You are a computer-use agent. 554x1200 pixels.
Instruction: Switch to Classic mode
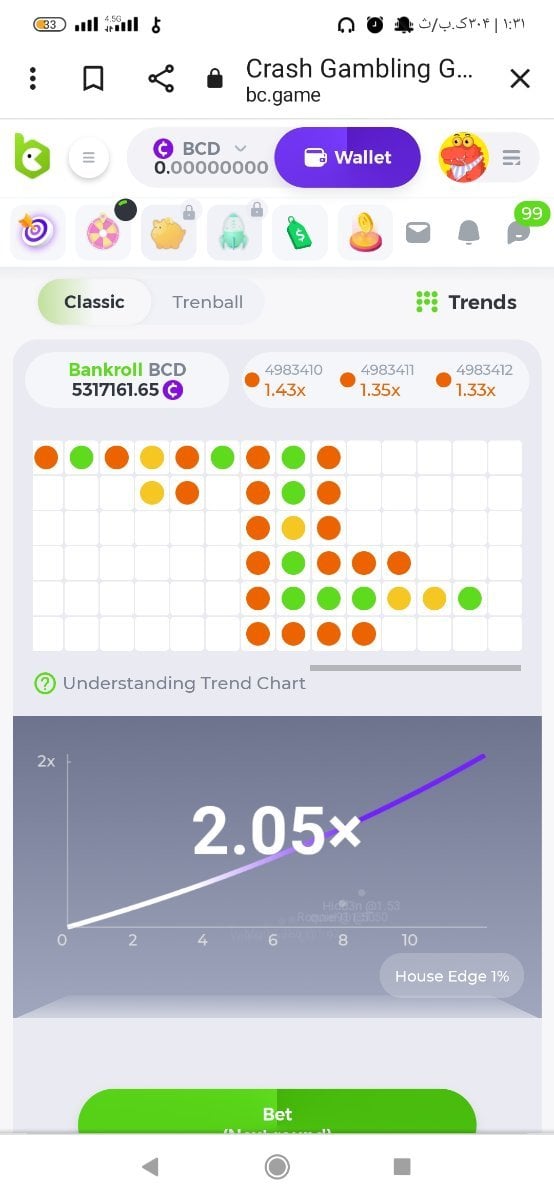tap(94, 302)
